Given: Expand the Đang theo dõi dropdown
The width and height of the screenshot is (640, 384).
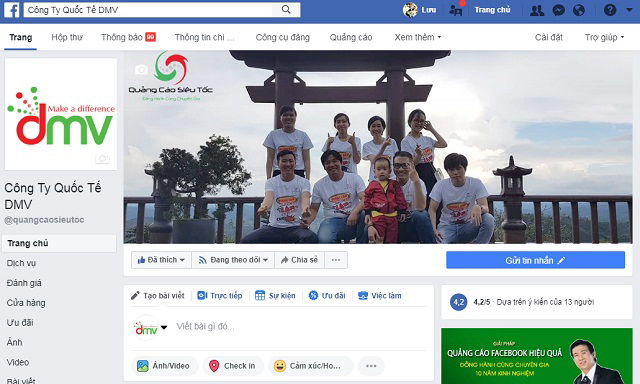Looking at the screenshot, I should pyautogui.click(x=233, y=260).
